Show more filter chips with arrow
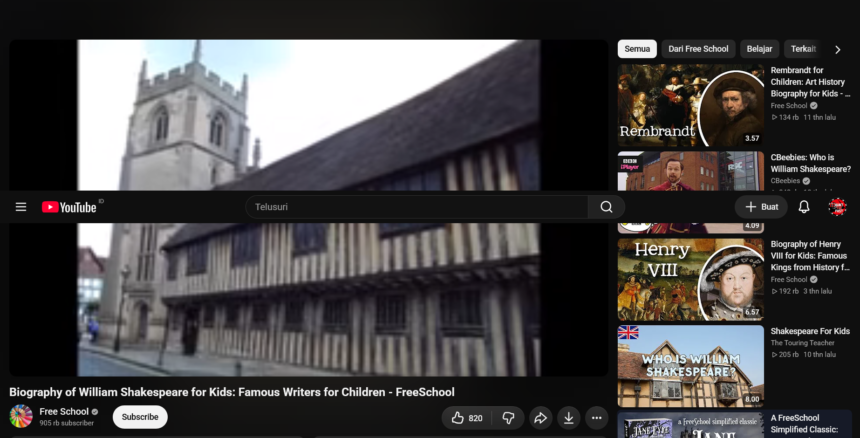 click(838, 49)
